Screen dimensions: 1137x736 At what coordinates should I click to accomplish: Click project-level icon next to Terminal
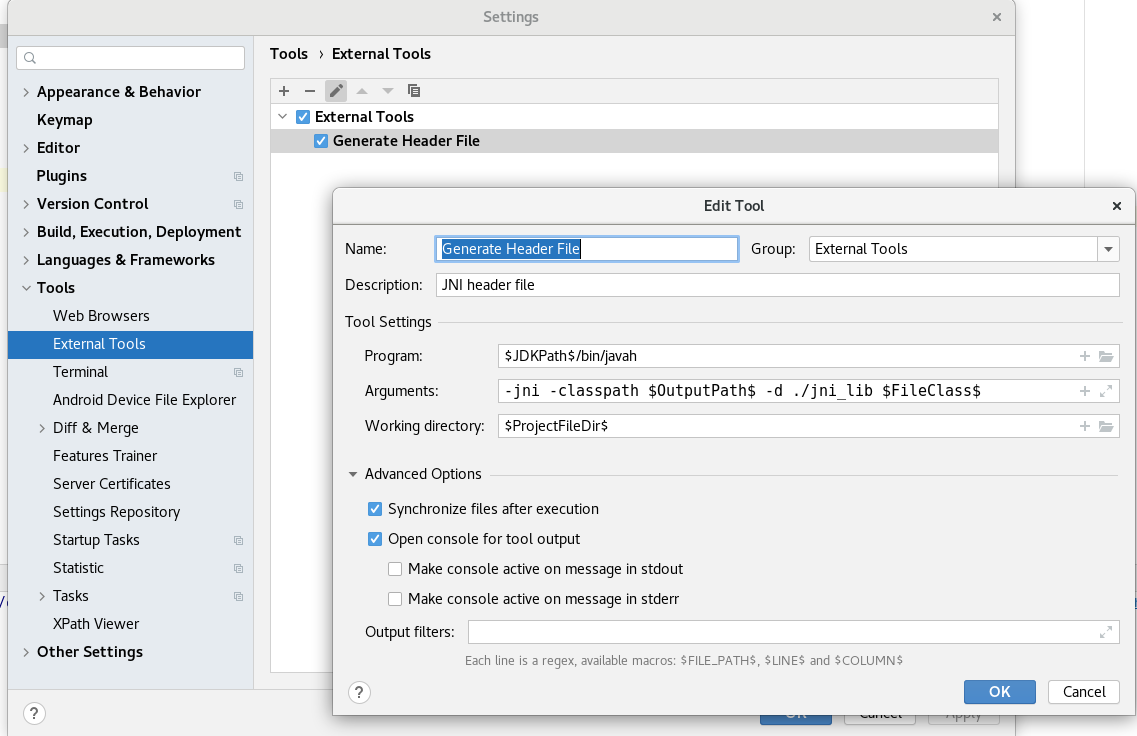(239, 372)
